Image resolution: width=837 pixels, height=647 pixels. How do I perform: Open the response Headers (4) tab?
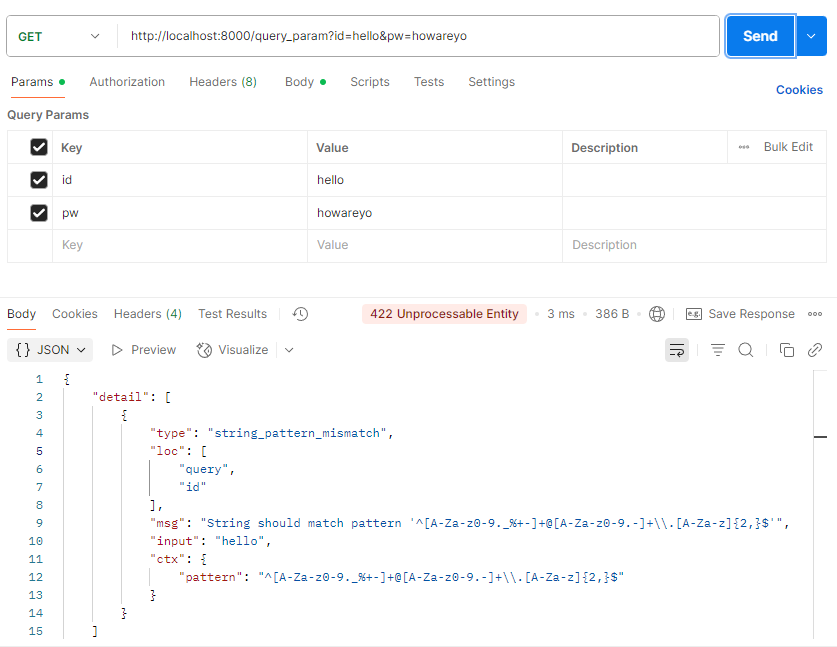click(148, 314)
